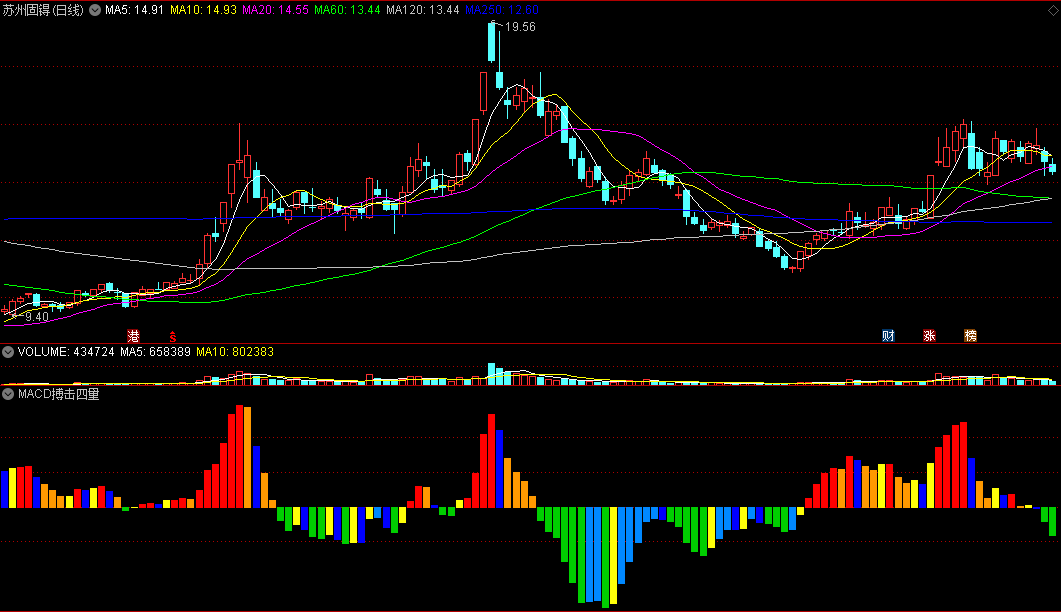Click the 19.56 high price label
Screen dimensions: 1061x612
[x=520, y=27]
